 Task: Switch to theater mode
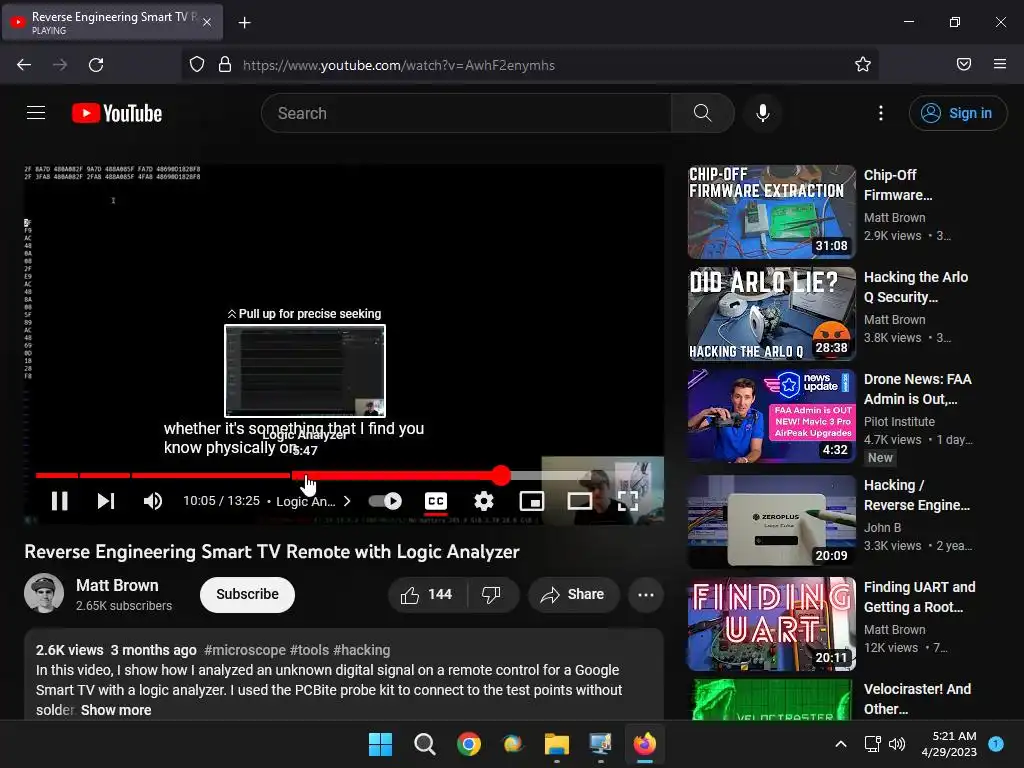pyautogui.click(x=579, y=501)
